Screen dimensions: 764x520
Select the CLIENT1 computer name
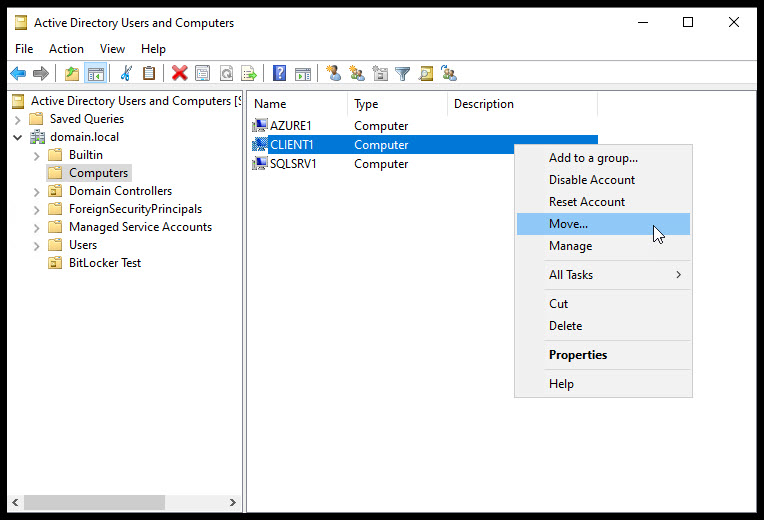pyautogui.click(x=291, y=145)
